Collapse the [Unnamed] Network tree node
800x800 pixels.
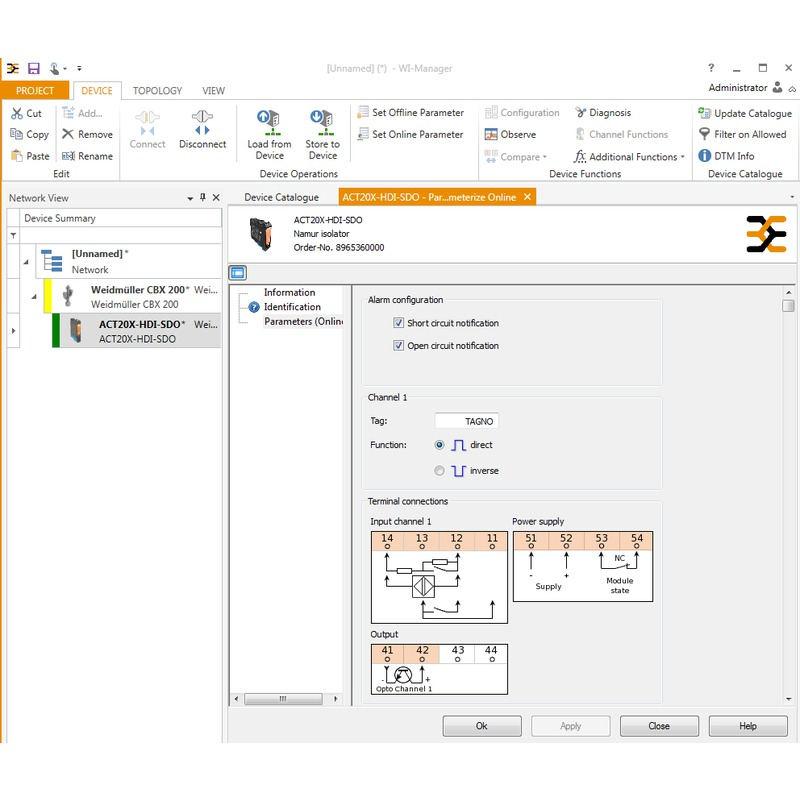(x=26, y=262)
